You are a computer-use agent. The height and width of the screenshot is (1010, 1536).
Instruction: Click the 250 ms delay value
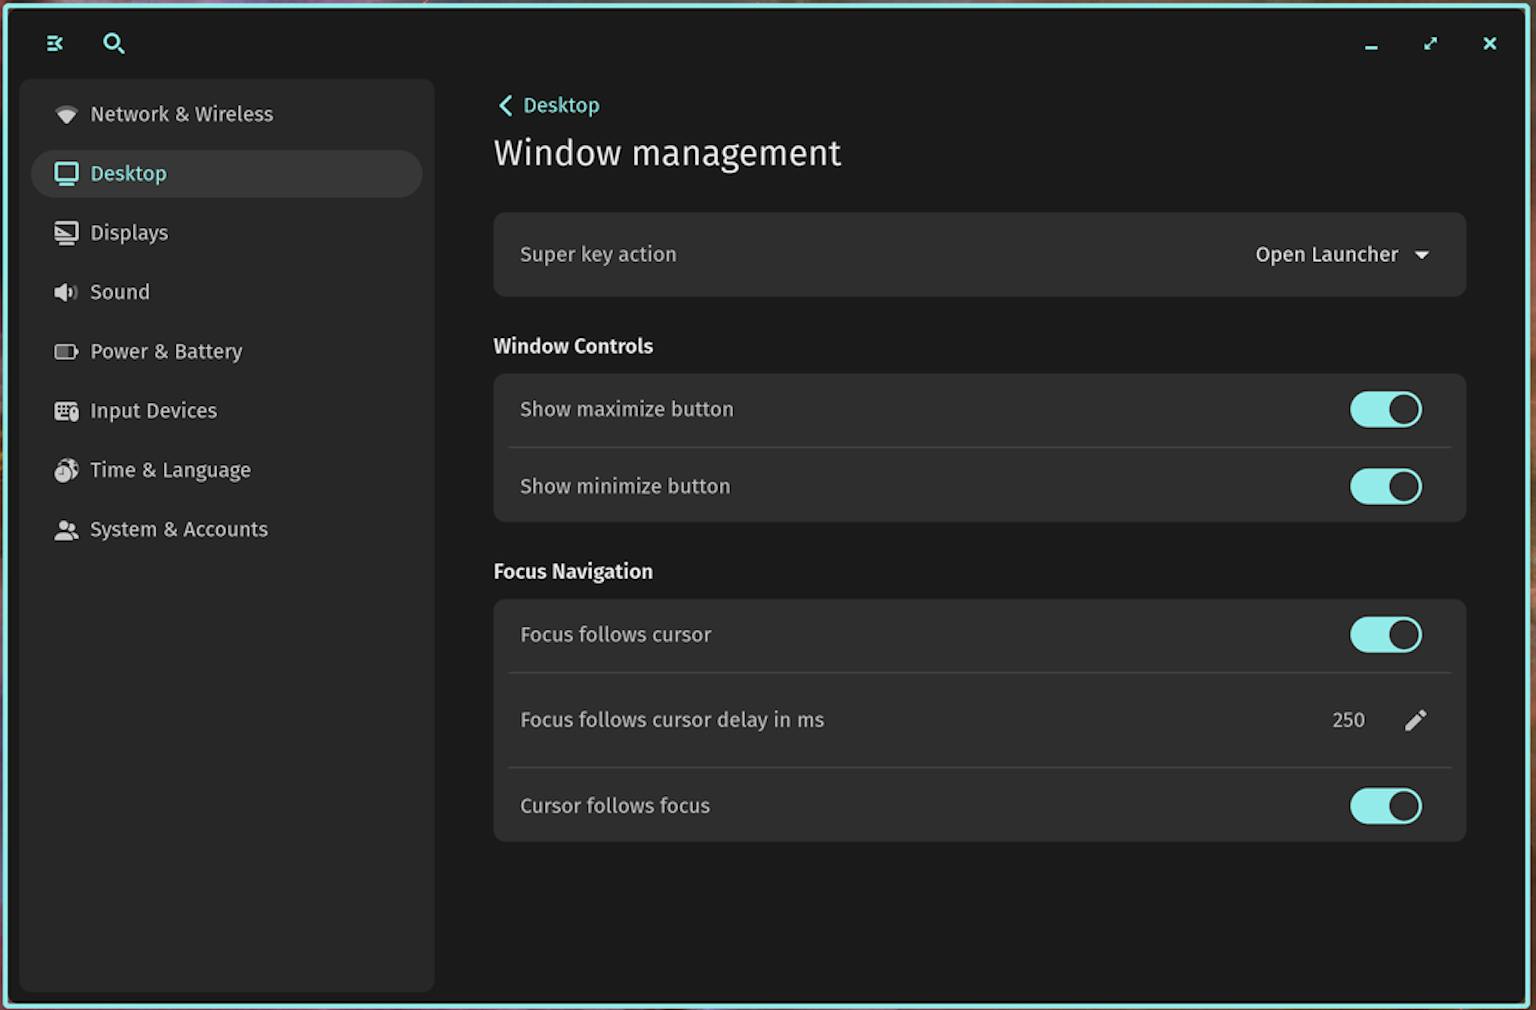pos(1348,720)
